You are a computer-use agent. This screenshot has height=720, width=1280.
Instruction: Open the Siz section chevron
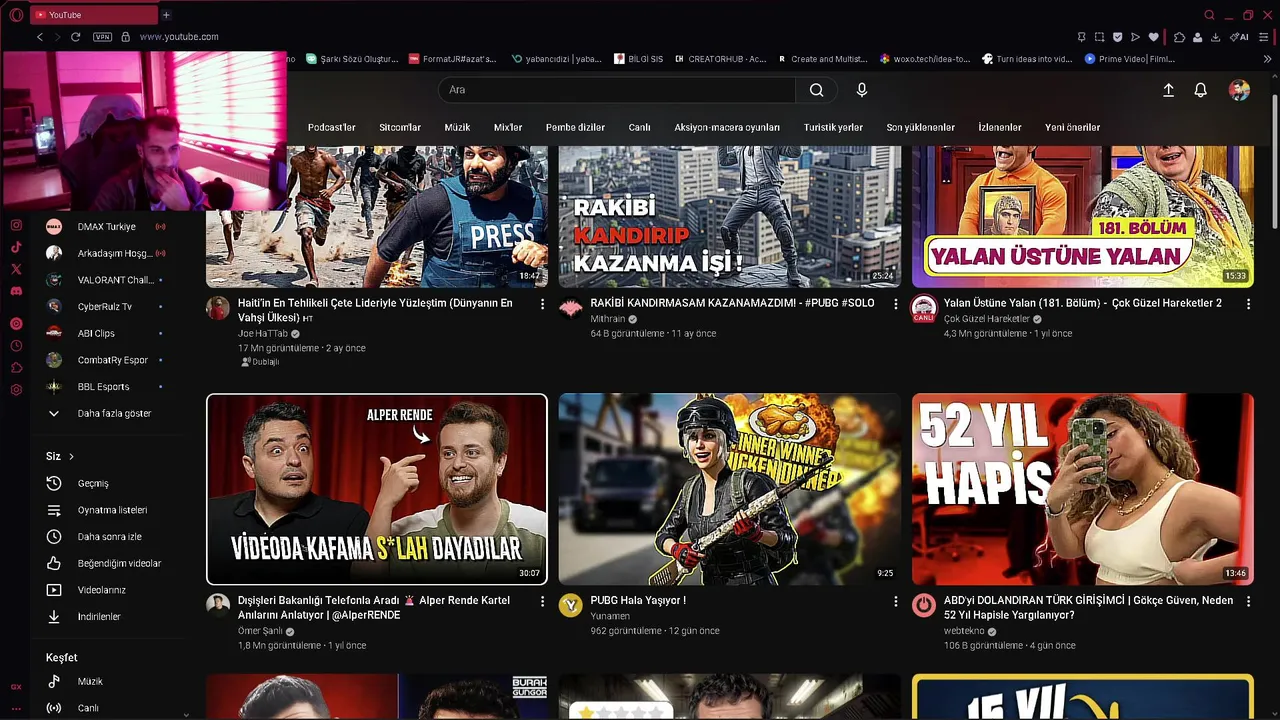tap(71, 456)
